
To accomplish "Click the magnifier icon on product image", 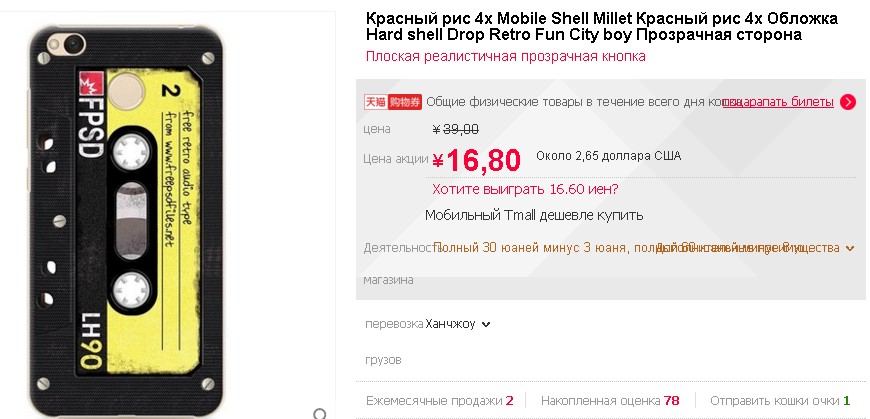I will tap(319, 412).
